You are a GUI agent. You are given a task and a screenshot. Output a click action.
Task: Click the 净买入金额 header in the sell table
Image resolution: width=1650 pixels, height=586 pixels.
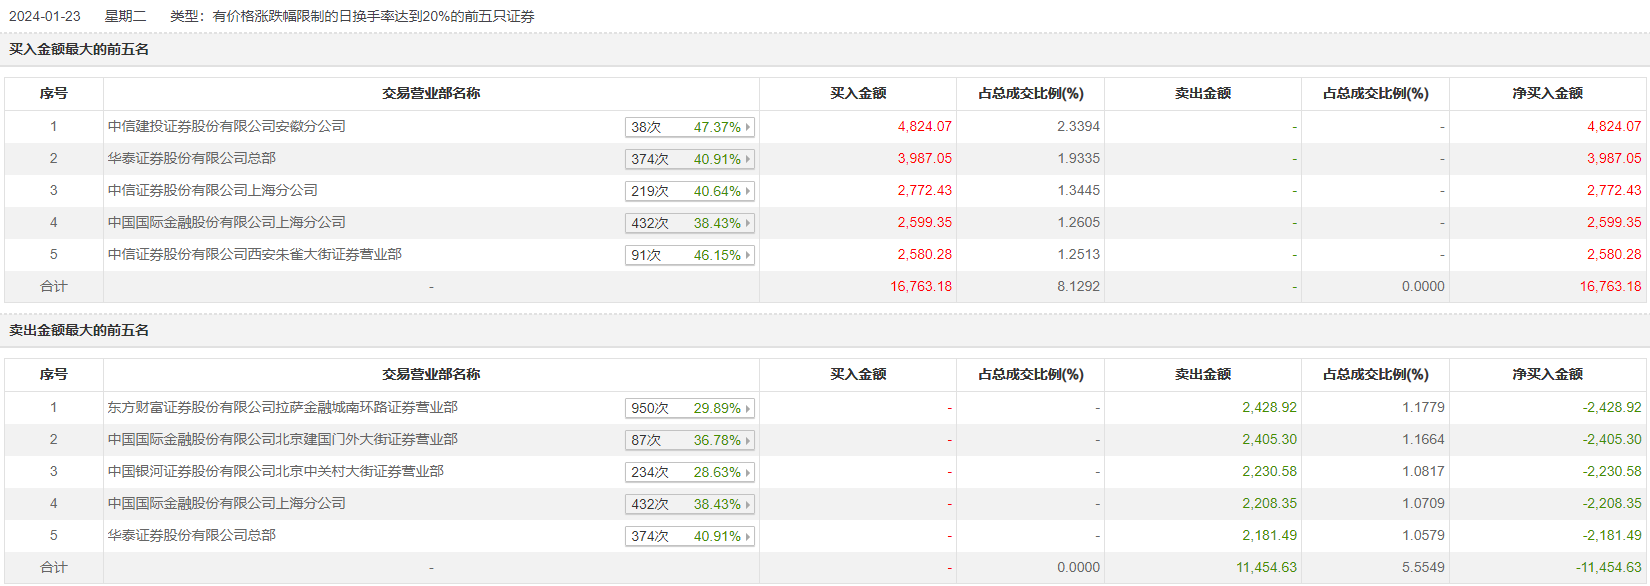[1547, 374]
